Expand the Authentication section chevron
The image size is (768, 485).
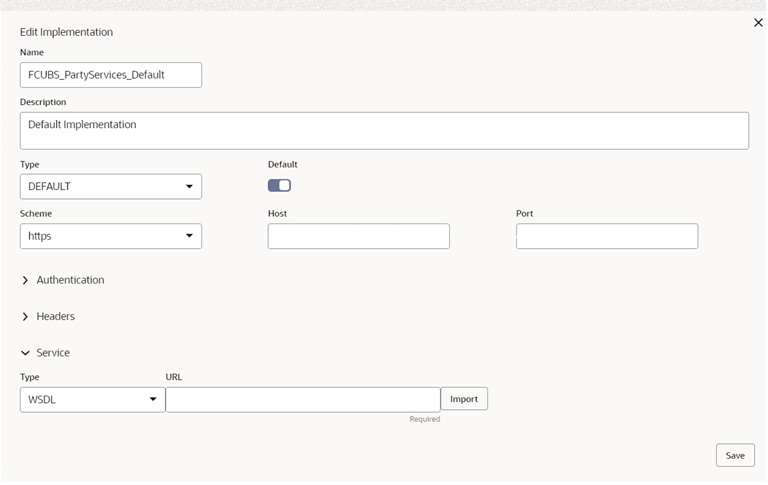coord(25,280)
